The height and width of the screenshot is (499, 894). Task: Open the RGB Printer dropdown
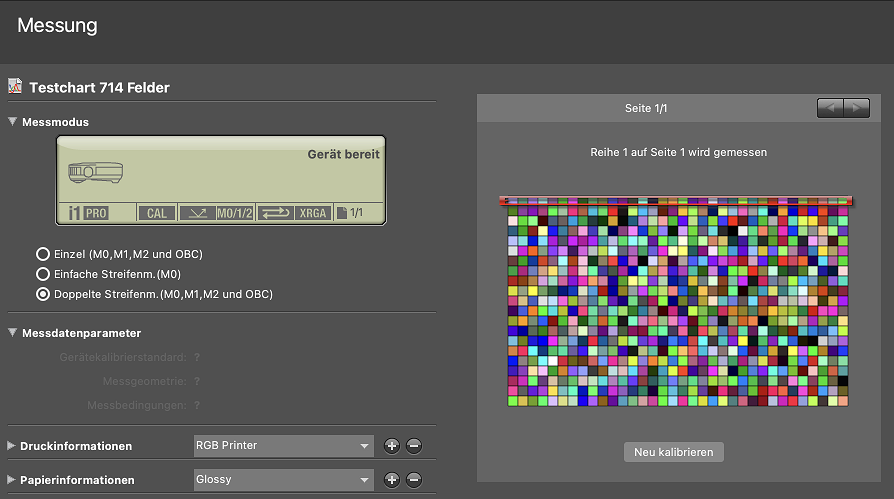(283, 445)
